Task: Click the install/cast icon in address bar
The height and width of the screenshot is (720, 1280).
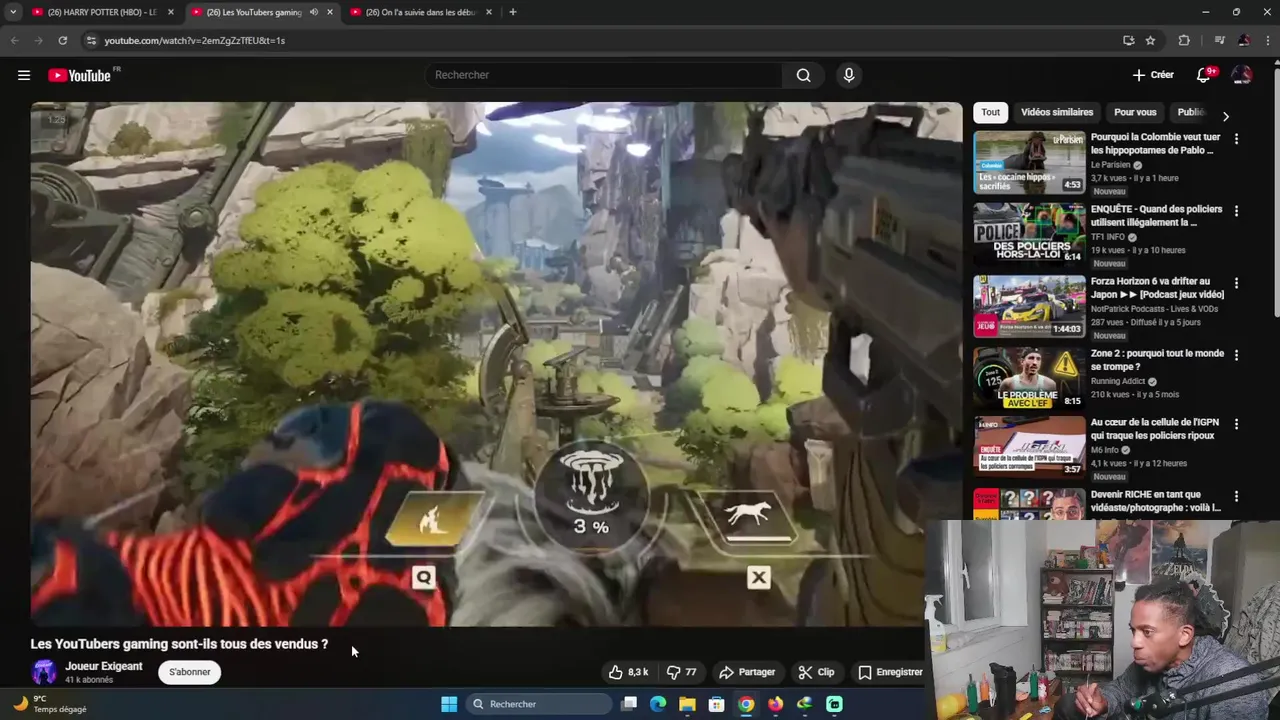Action: tap(1129, 40)
